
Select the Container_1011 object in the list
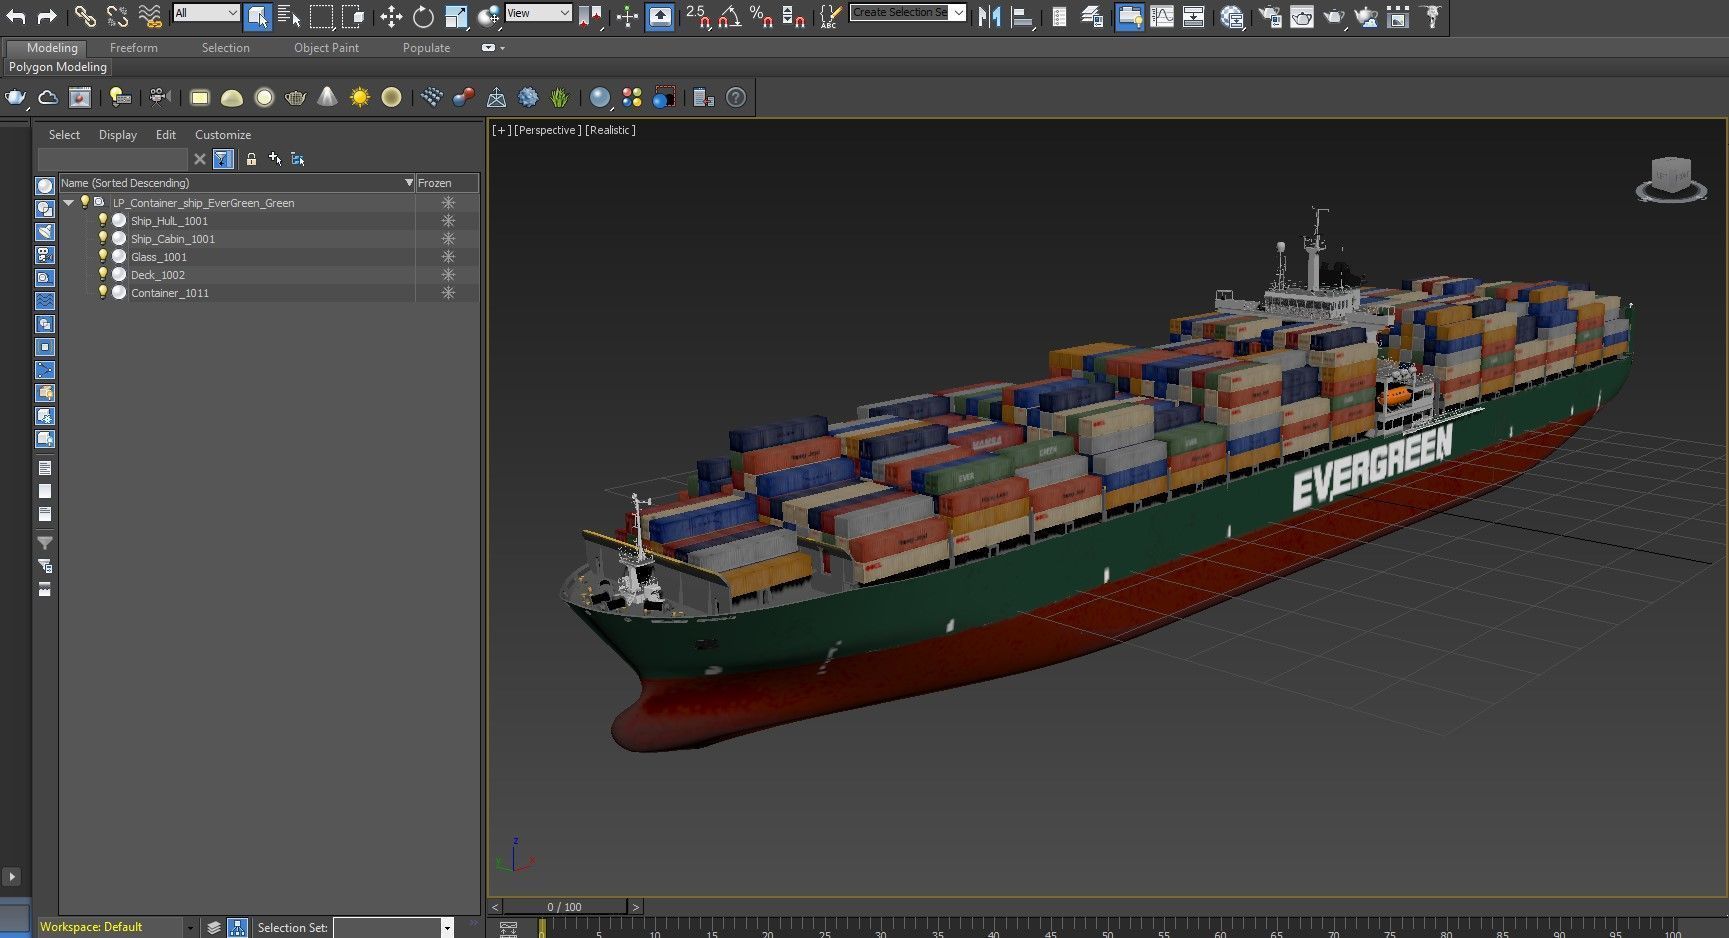pyautogui.click(x=170, y=293)
